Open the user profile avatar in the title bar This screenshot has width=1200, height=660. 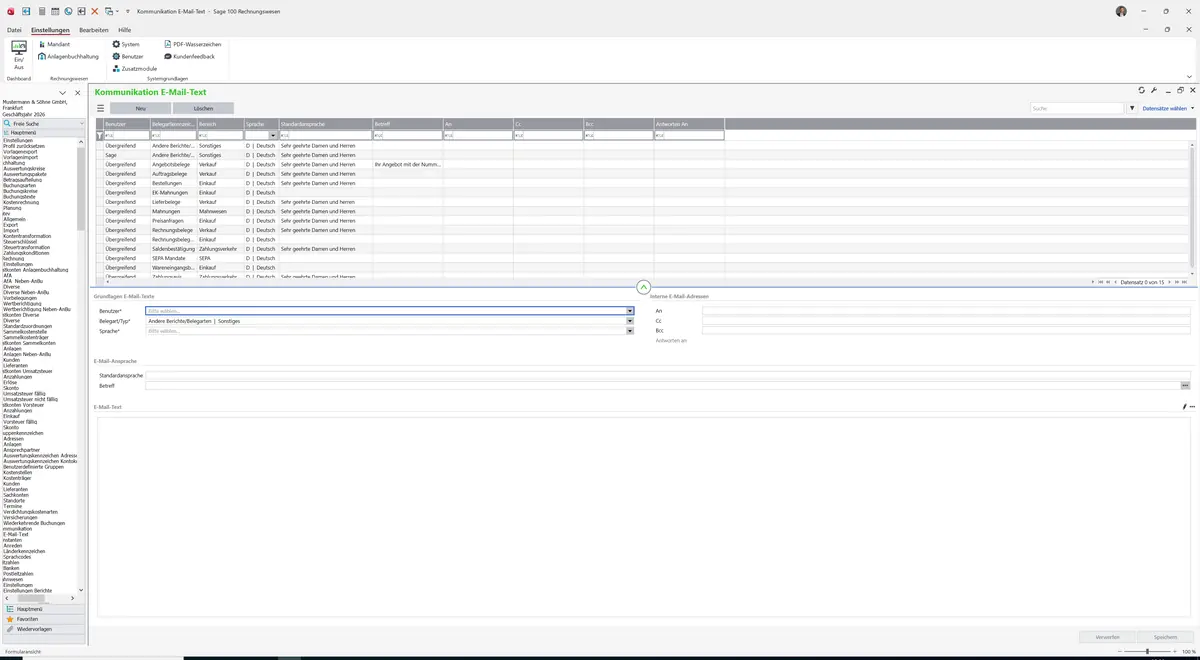1121,10
